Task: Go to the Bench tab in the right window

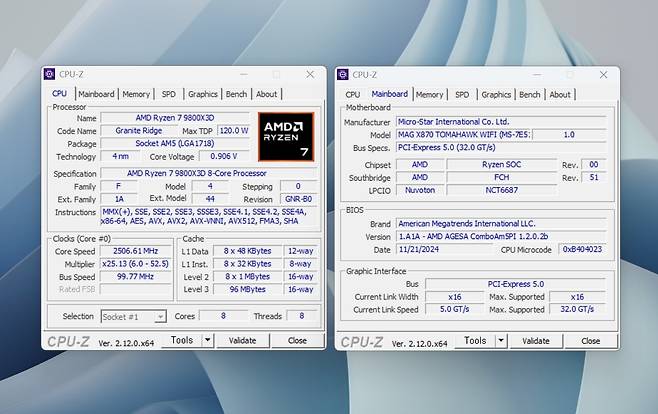Action: click(529, 95)
